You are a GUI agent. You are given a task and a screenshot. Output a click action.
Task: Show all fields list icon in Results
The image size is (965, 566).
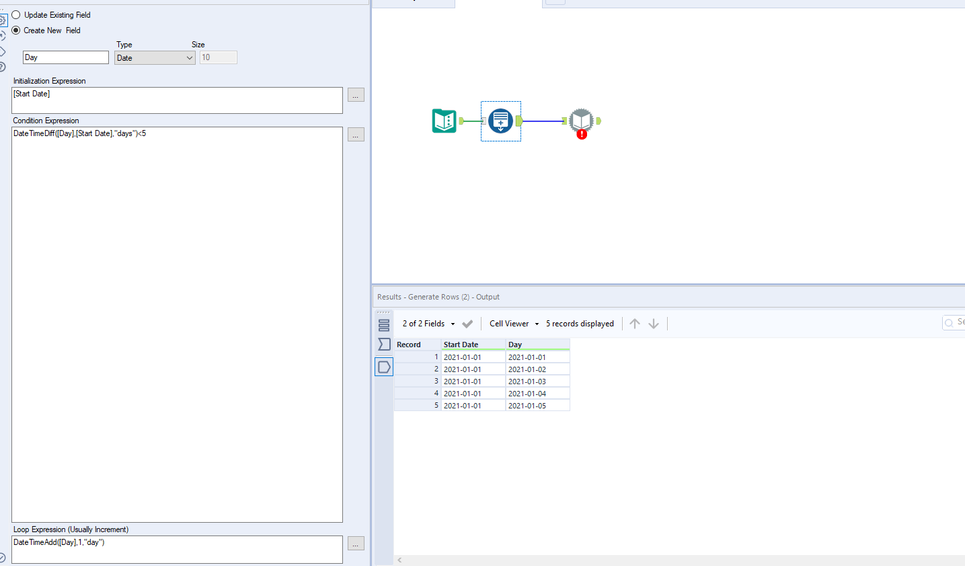[x=384, y=325]
